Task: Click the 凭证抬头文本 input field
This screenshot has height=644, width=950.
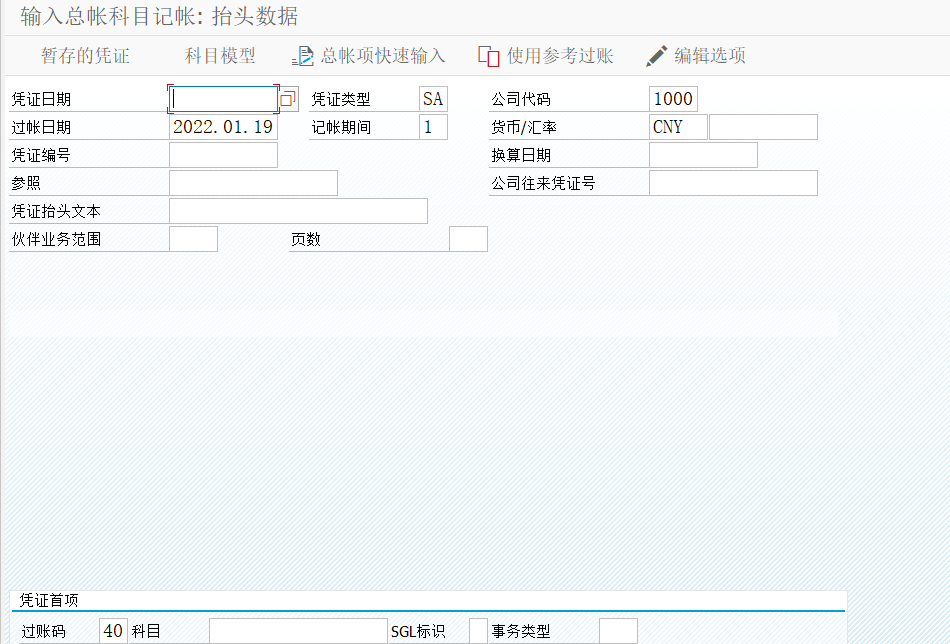Action: point(298,211)
